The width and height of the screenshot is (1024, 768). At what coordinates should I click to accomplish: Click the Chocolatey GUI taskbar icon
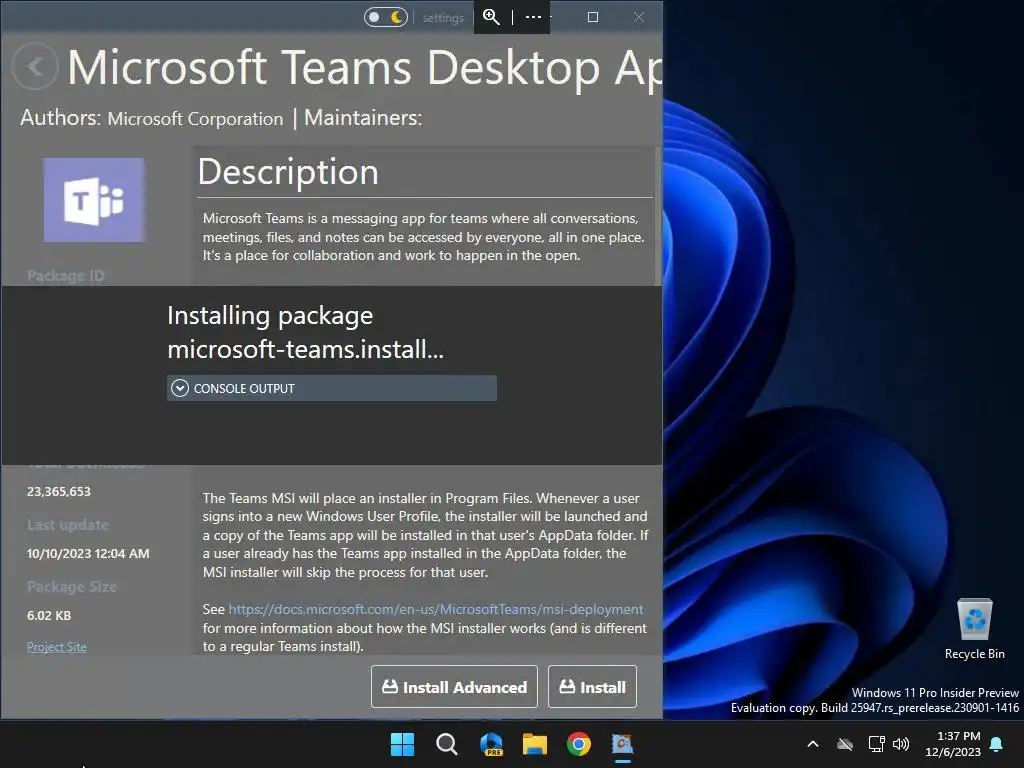(622, 744)
